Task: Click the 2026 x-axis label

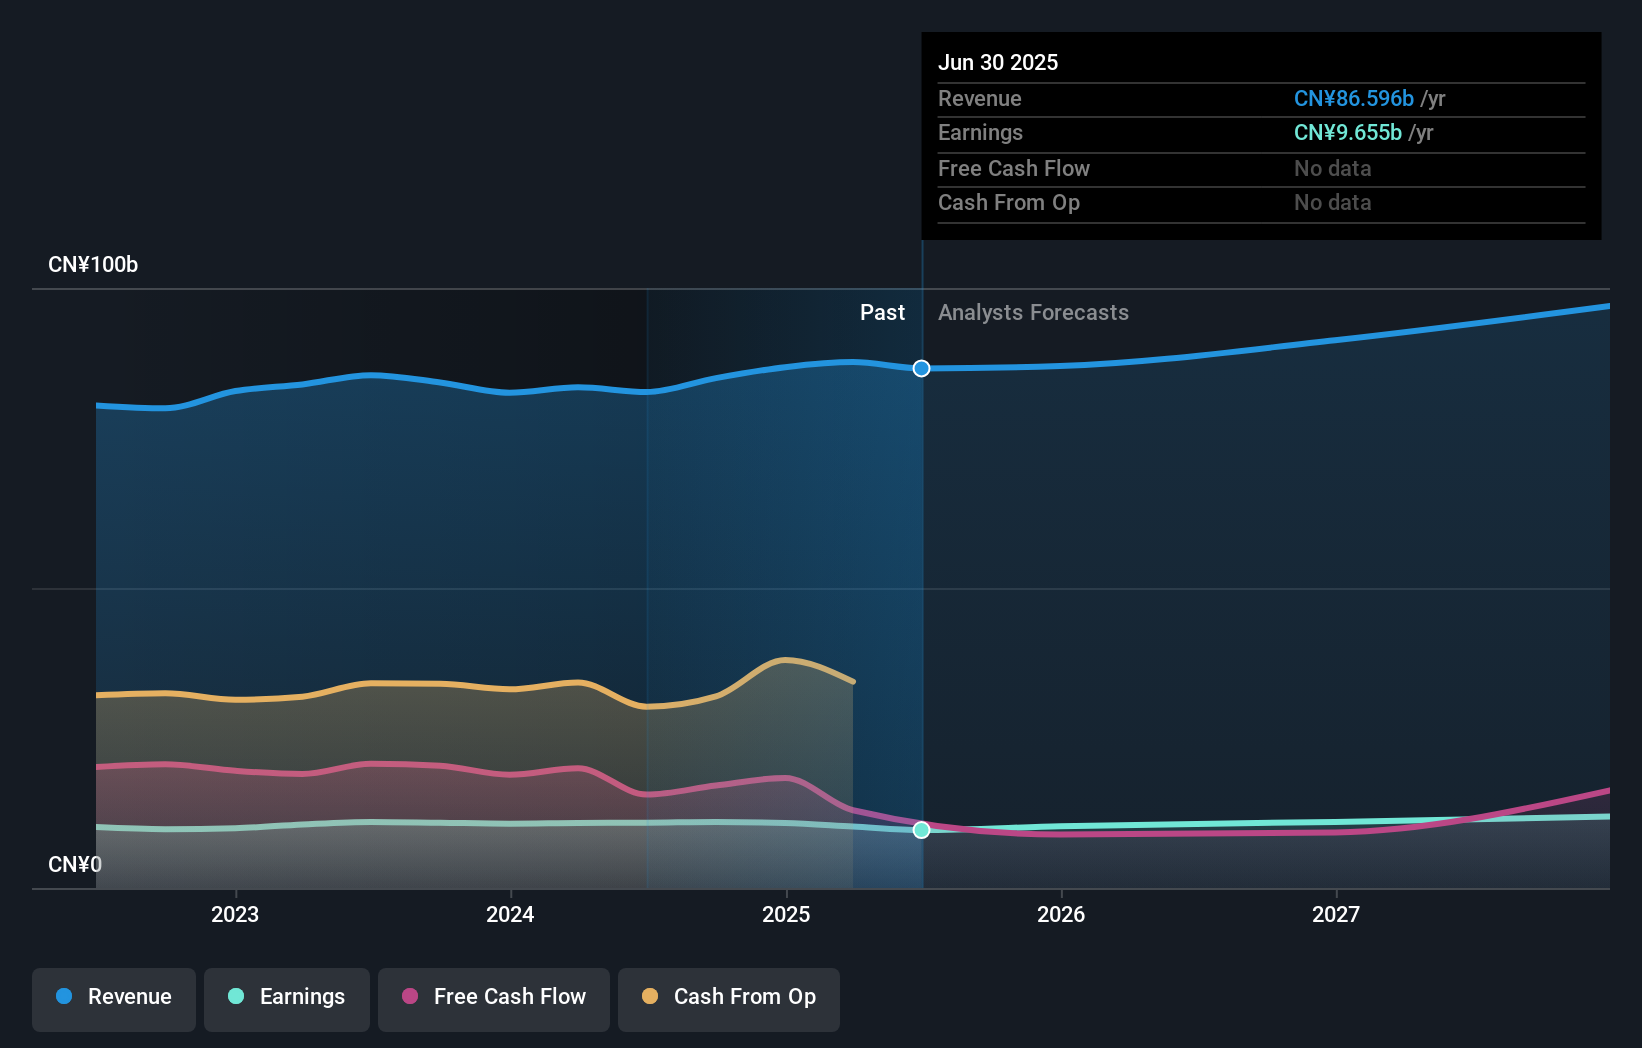Action: (x=1061, y=914)
